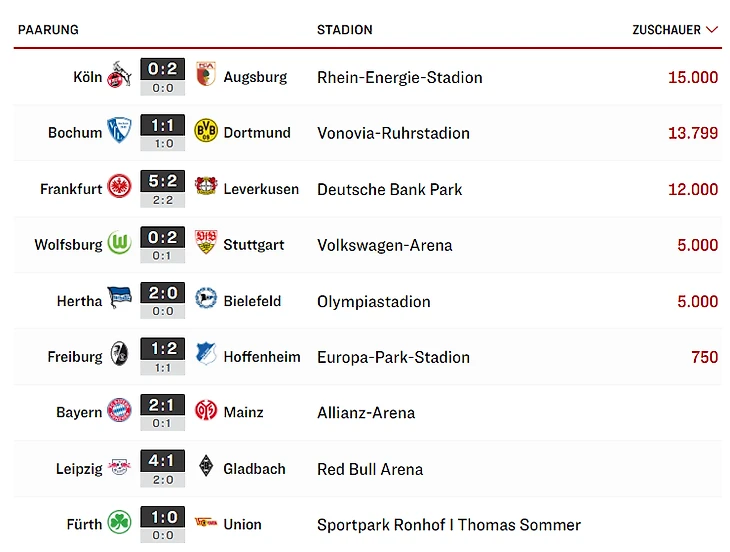Image resolution: width=730 pixels, height=552 pixels.
Task: Click the Rhein-Energie-Stadion stadium name
Action: (399, 77)
